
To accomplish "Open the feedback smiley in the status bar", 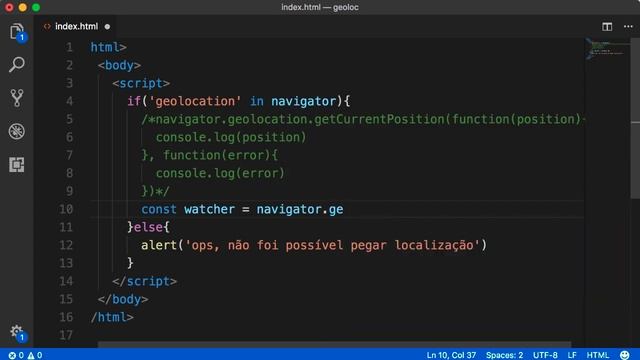I will [x=624, y=355].
